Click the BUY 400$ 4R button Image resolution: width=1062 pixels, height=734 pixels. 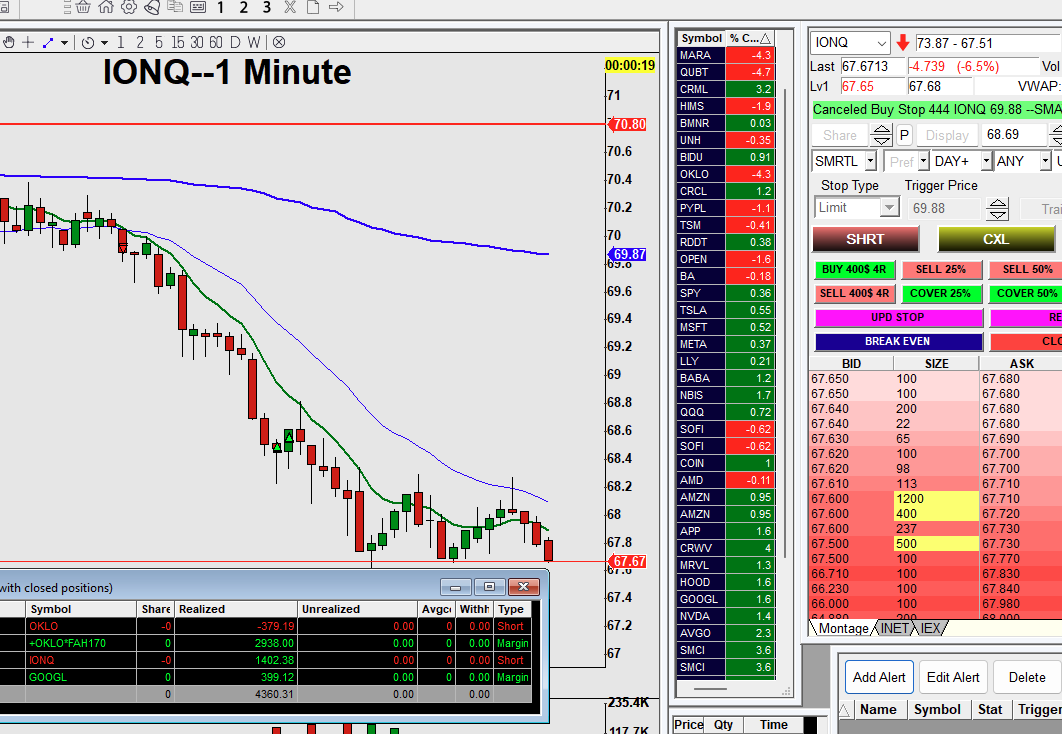click(x=854, y=269)
